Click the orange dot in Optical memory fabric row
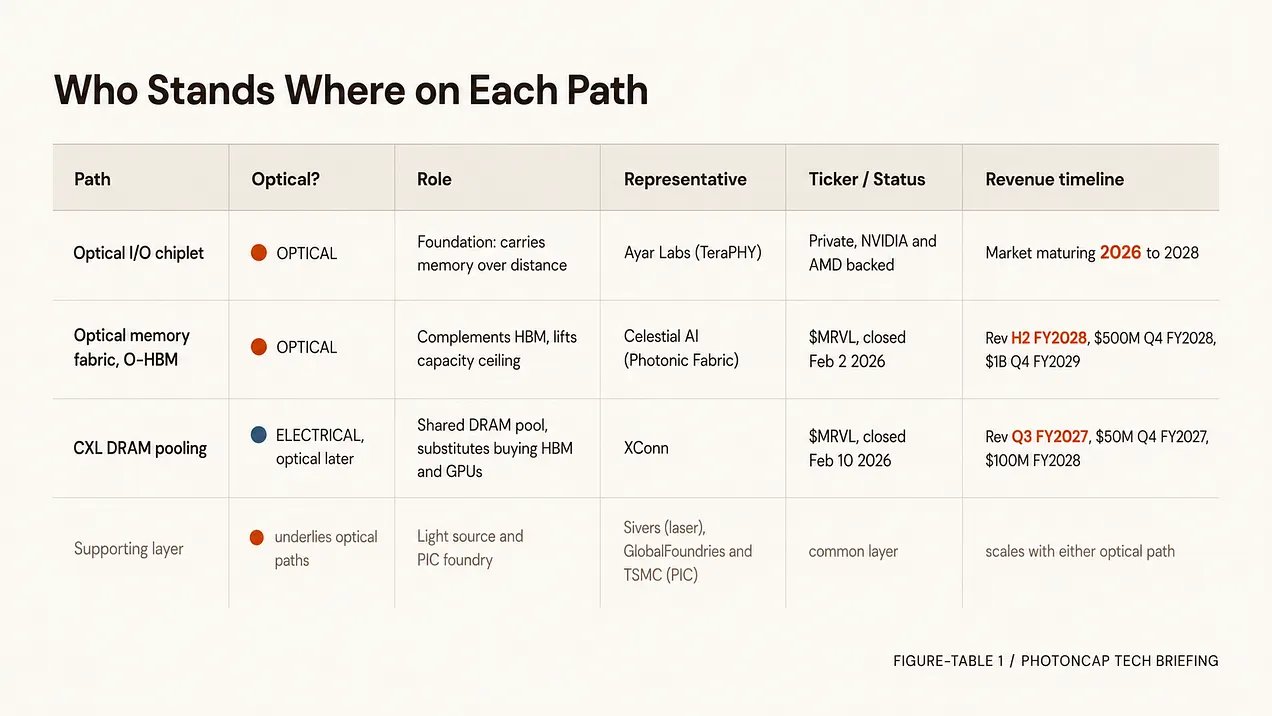This screenshot has width=1272, height=716. [x=258, y=347]
